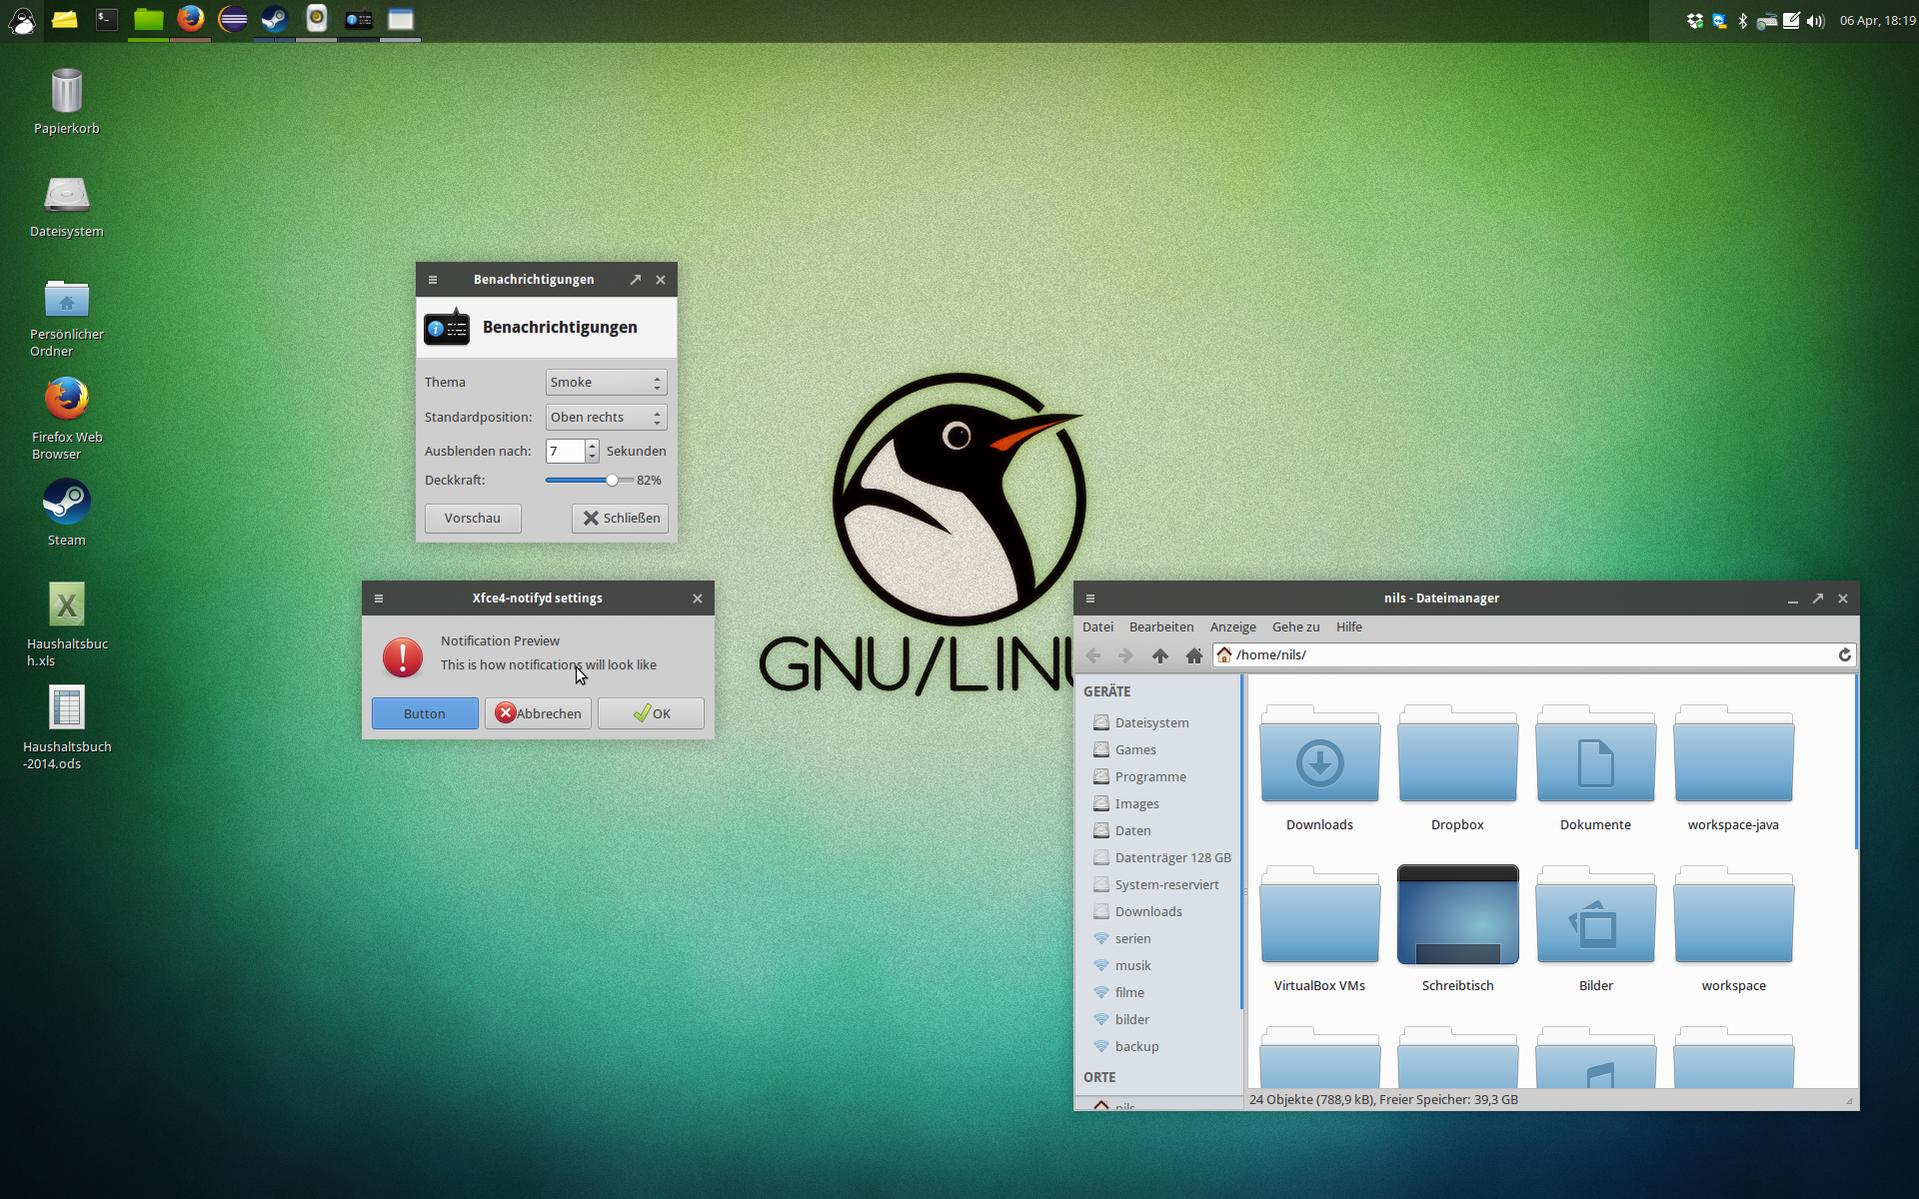The width and height of the screenshot is (1919, 1199).
Task: Click the clock showing 06 Apr, 18:19
Action: [x=1877, y=21]
